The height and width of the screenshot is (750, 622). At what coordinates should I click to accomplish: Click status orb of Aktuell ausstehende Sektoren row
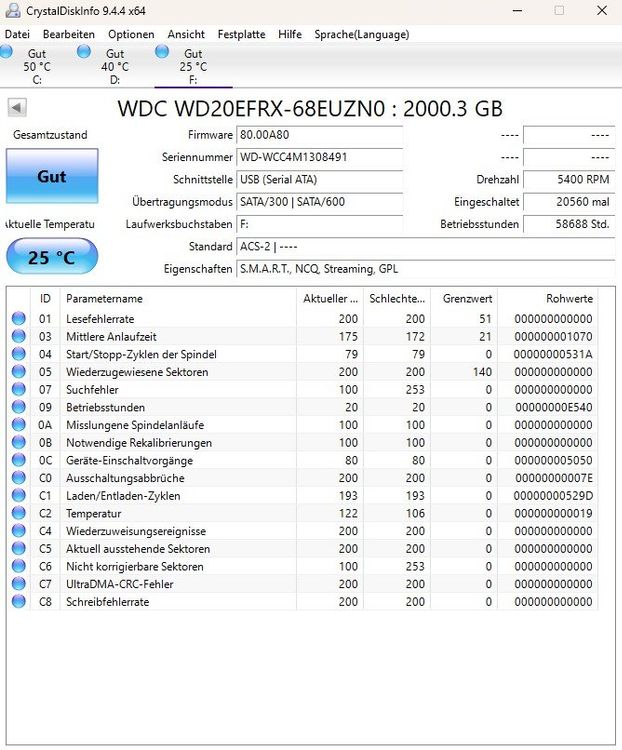(19, 549)
